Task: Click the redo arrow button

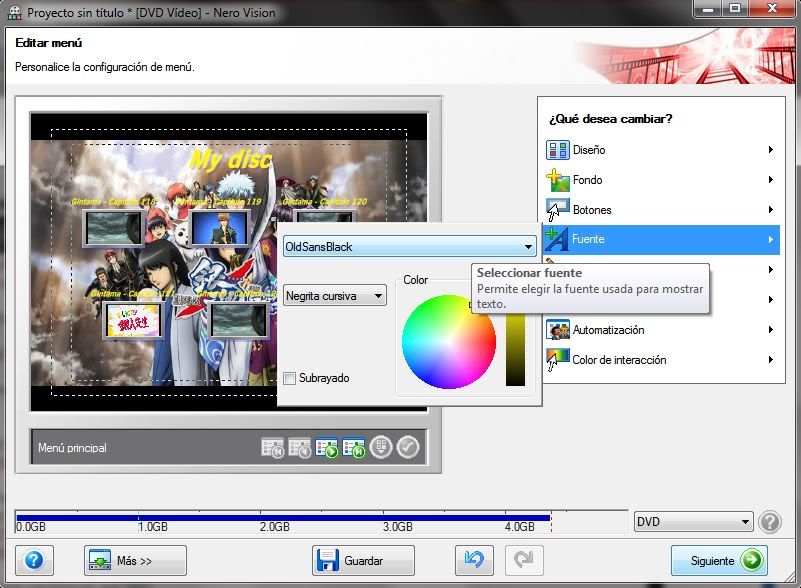Action: [x=524, y=560]
